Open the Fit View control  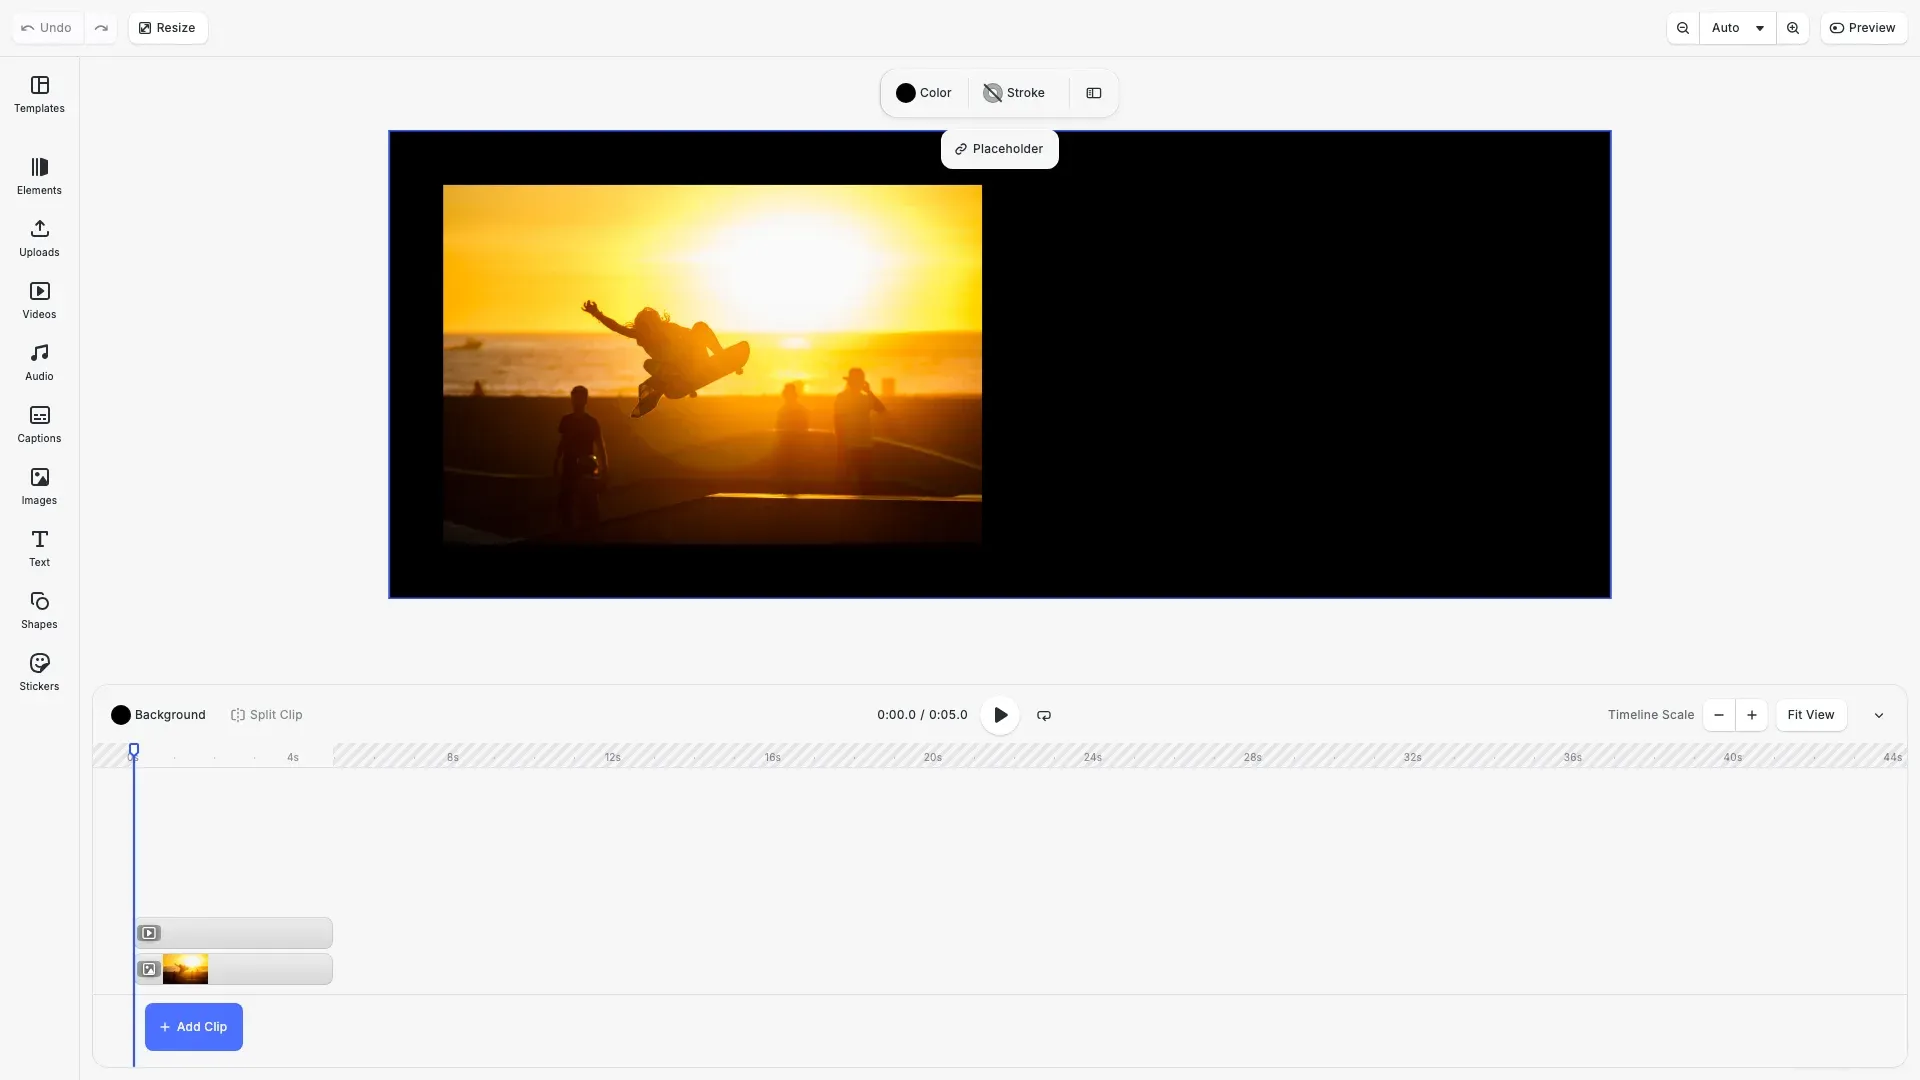point(1810,715)
